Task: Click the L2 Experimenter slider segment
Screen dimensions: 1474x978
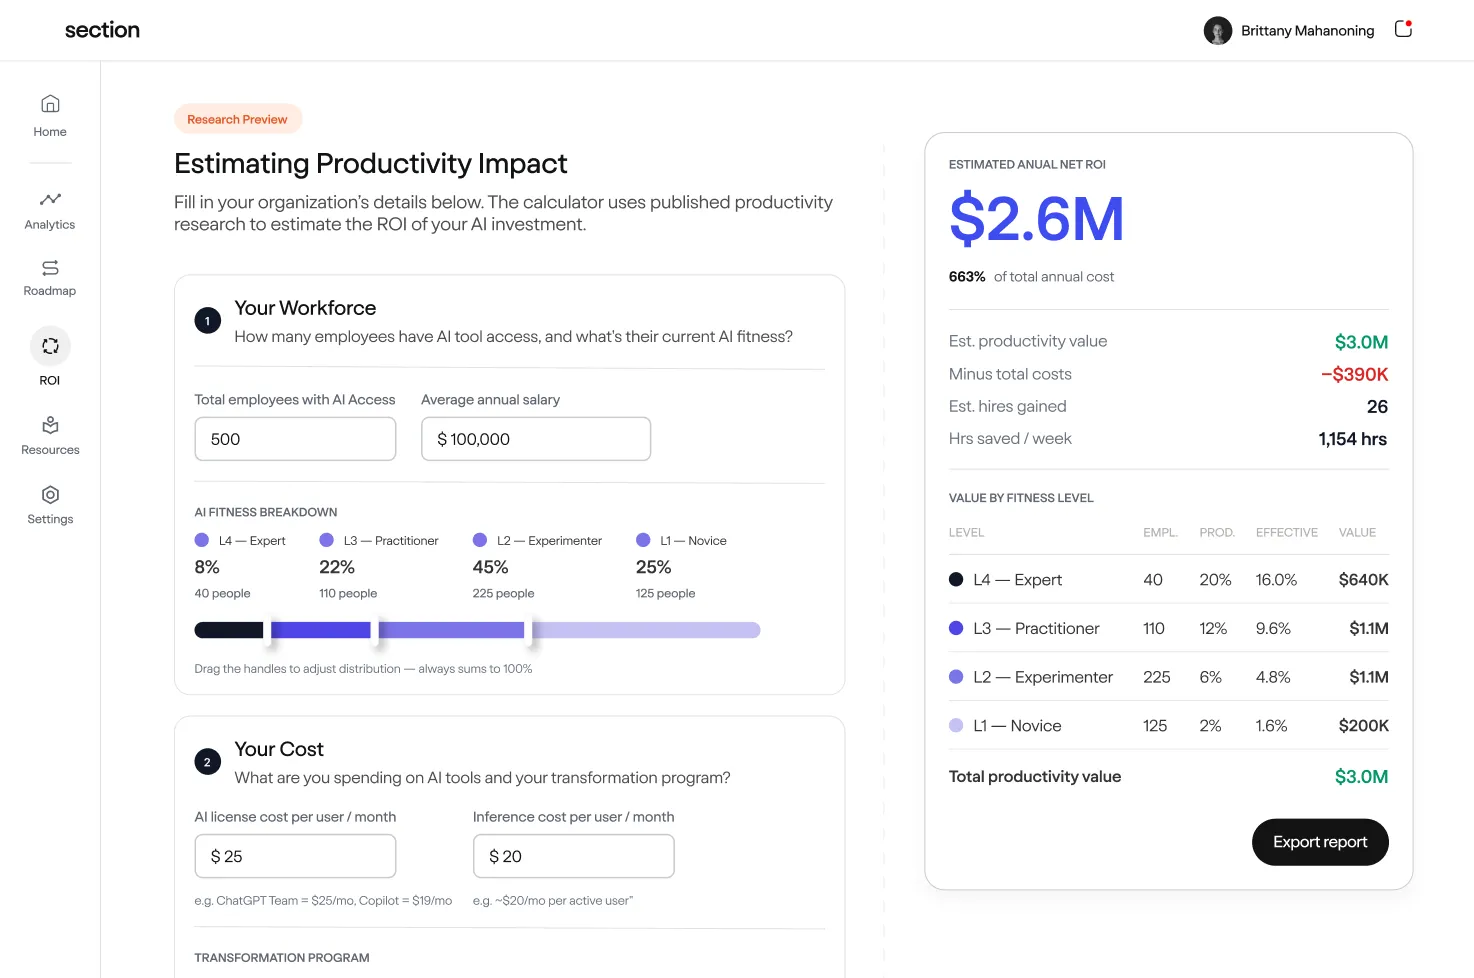Action: [x=451, y=630]
